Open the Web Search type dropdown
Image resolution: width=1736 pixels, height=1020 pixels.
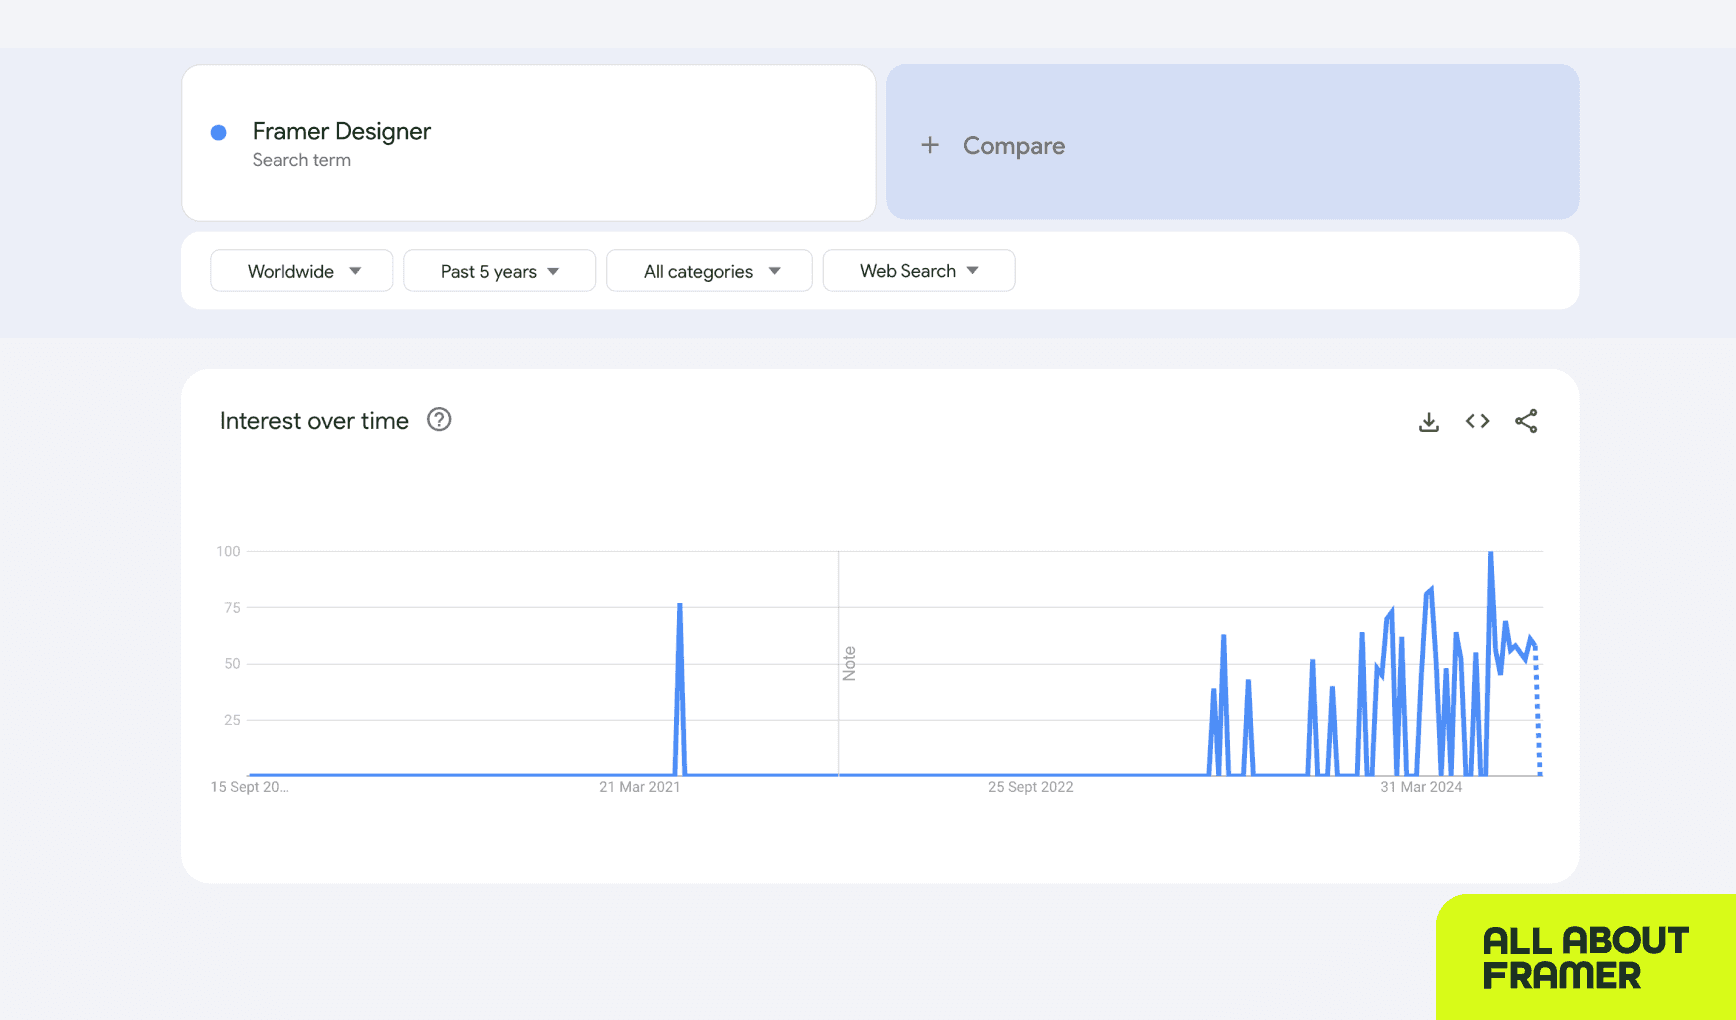pos(919,271)
